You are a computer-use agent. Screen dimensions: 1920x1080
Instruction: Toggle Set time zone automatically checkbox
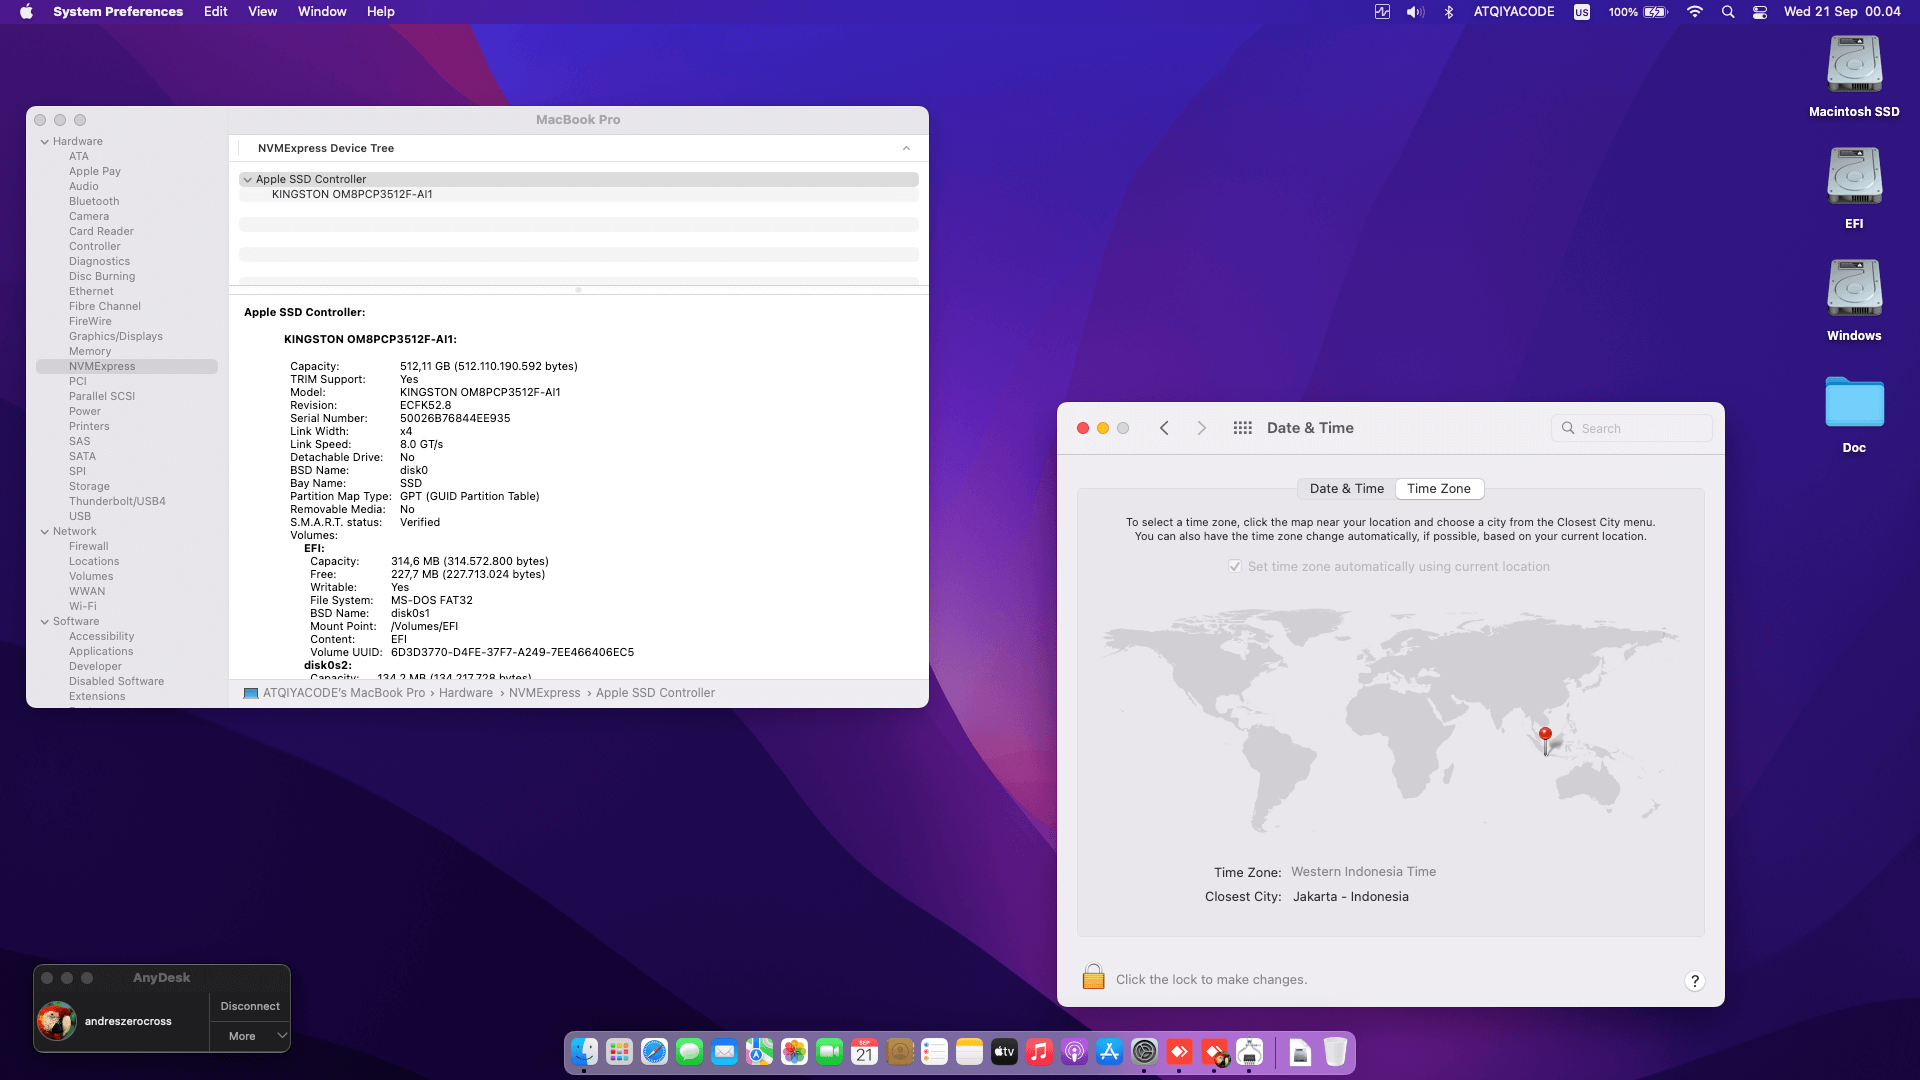[x=1235, y=566]
